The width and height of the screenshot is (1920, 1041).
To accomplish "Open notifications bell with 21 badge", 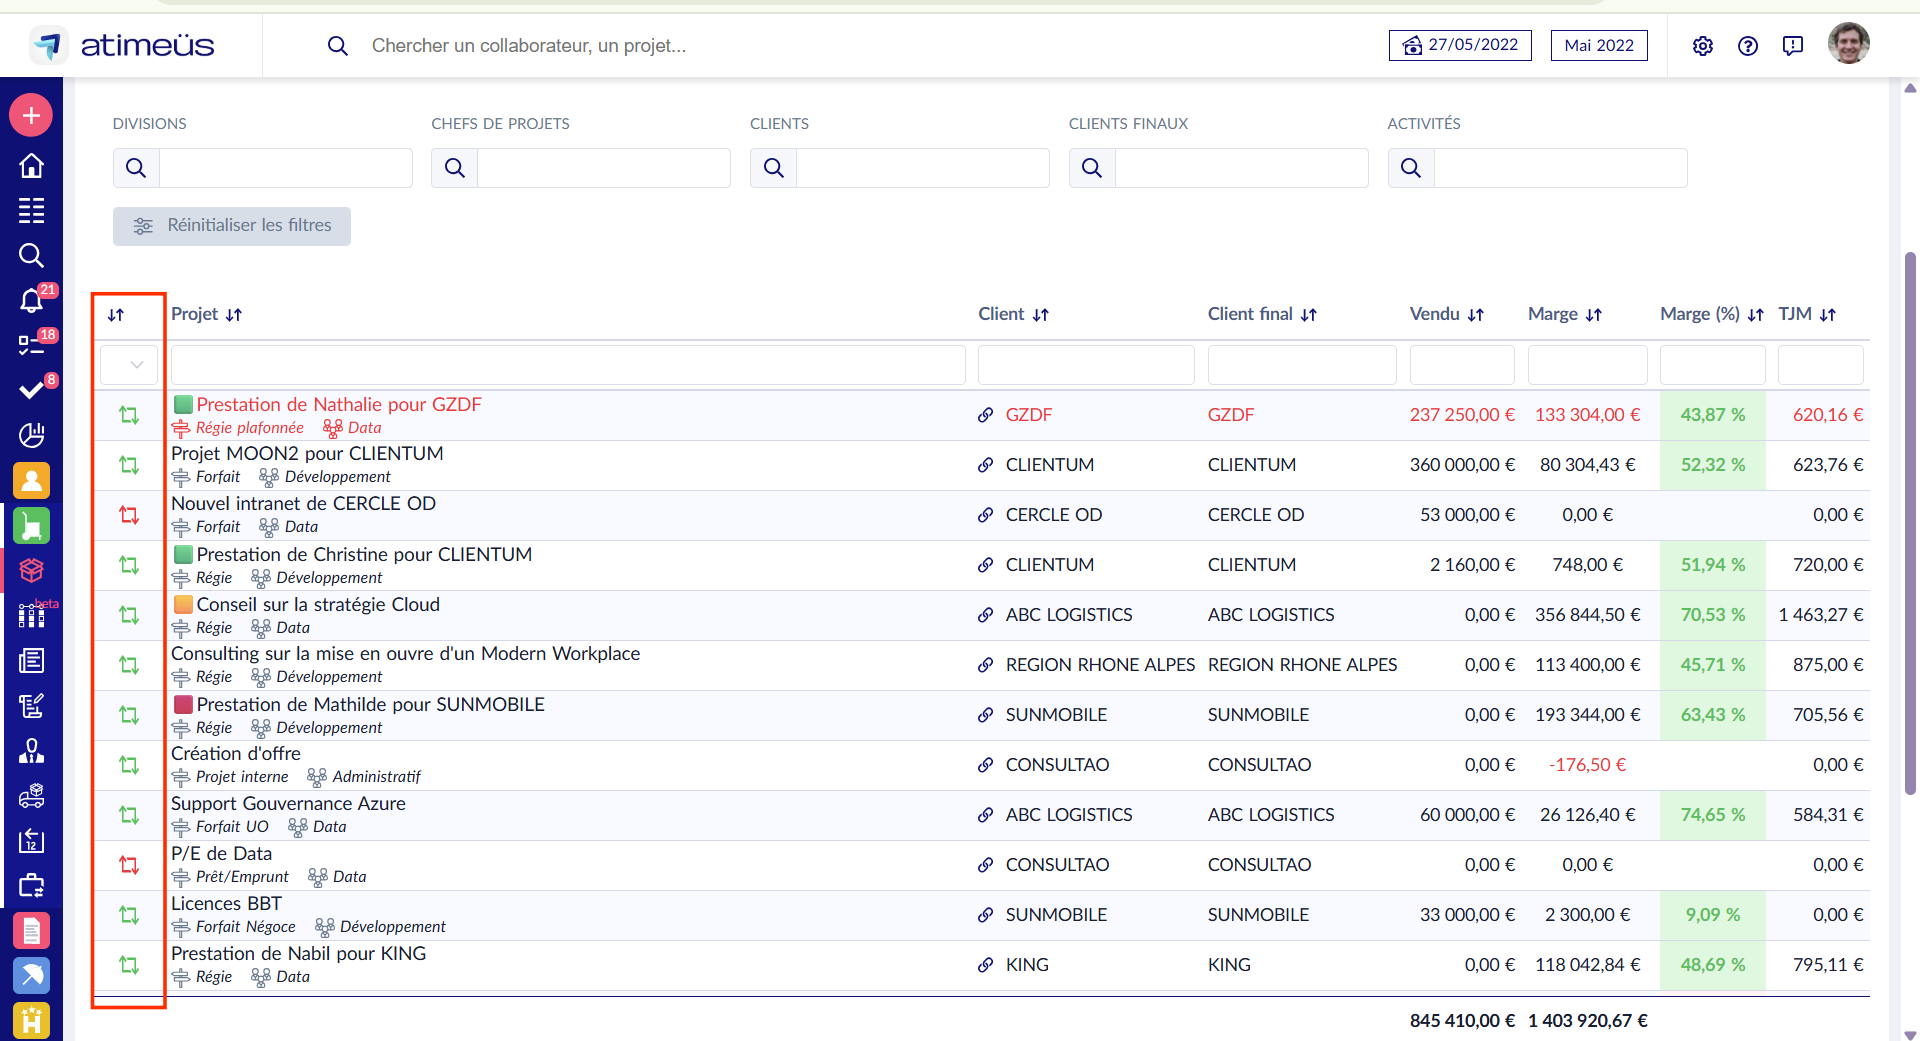I will pos(31,300).
